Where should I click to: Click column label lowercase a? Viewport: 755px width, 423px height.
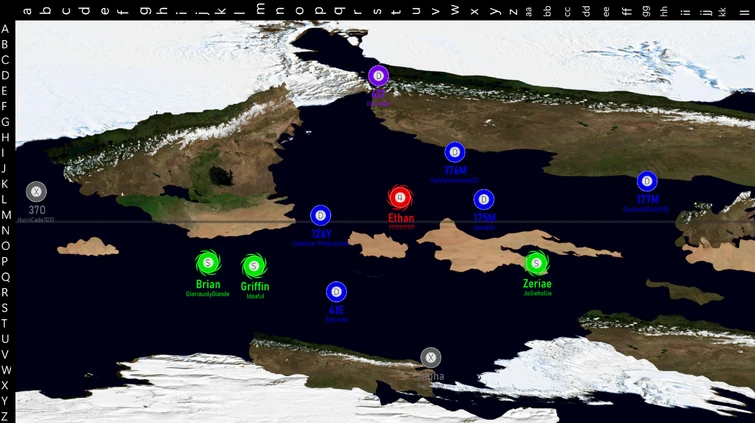(27, 10)
